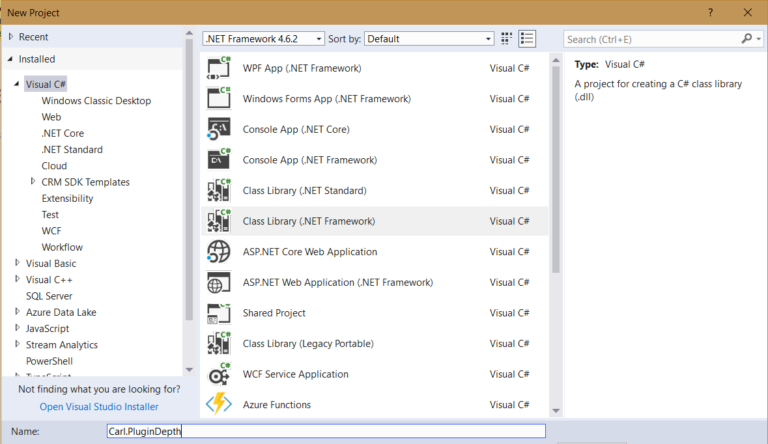Close the New Project dialog
This screenshot has width=768, height=444.
point(747,13)
